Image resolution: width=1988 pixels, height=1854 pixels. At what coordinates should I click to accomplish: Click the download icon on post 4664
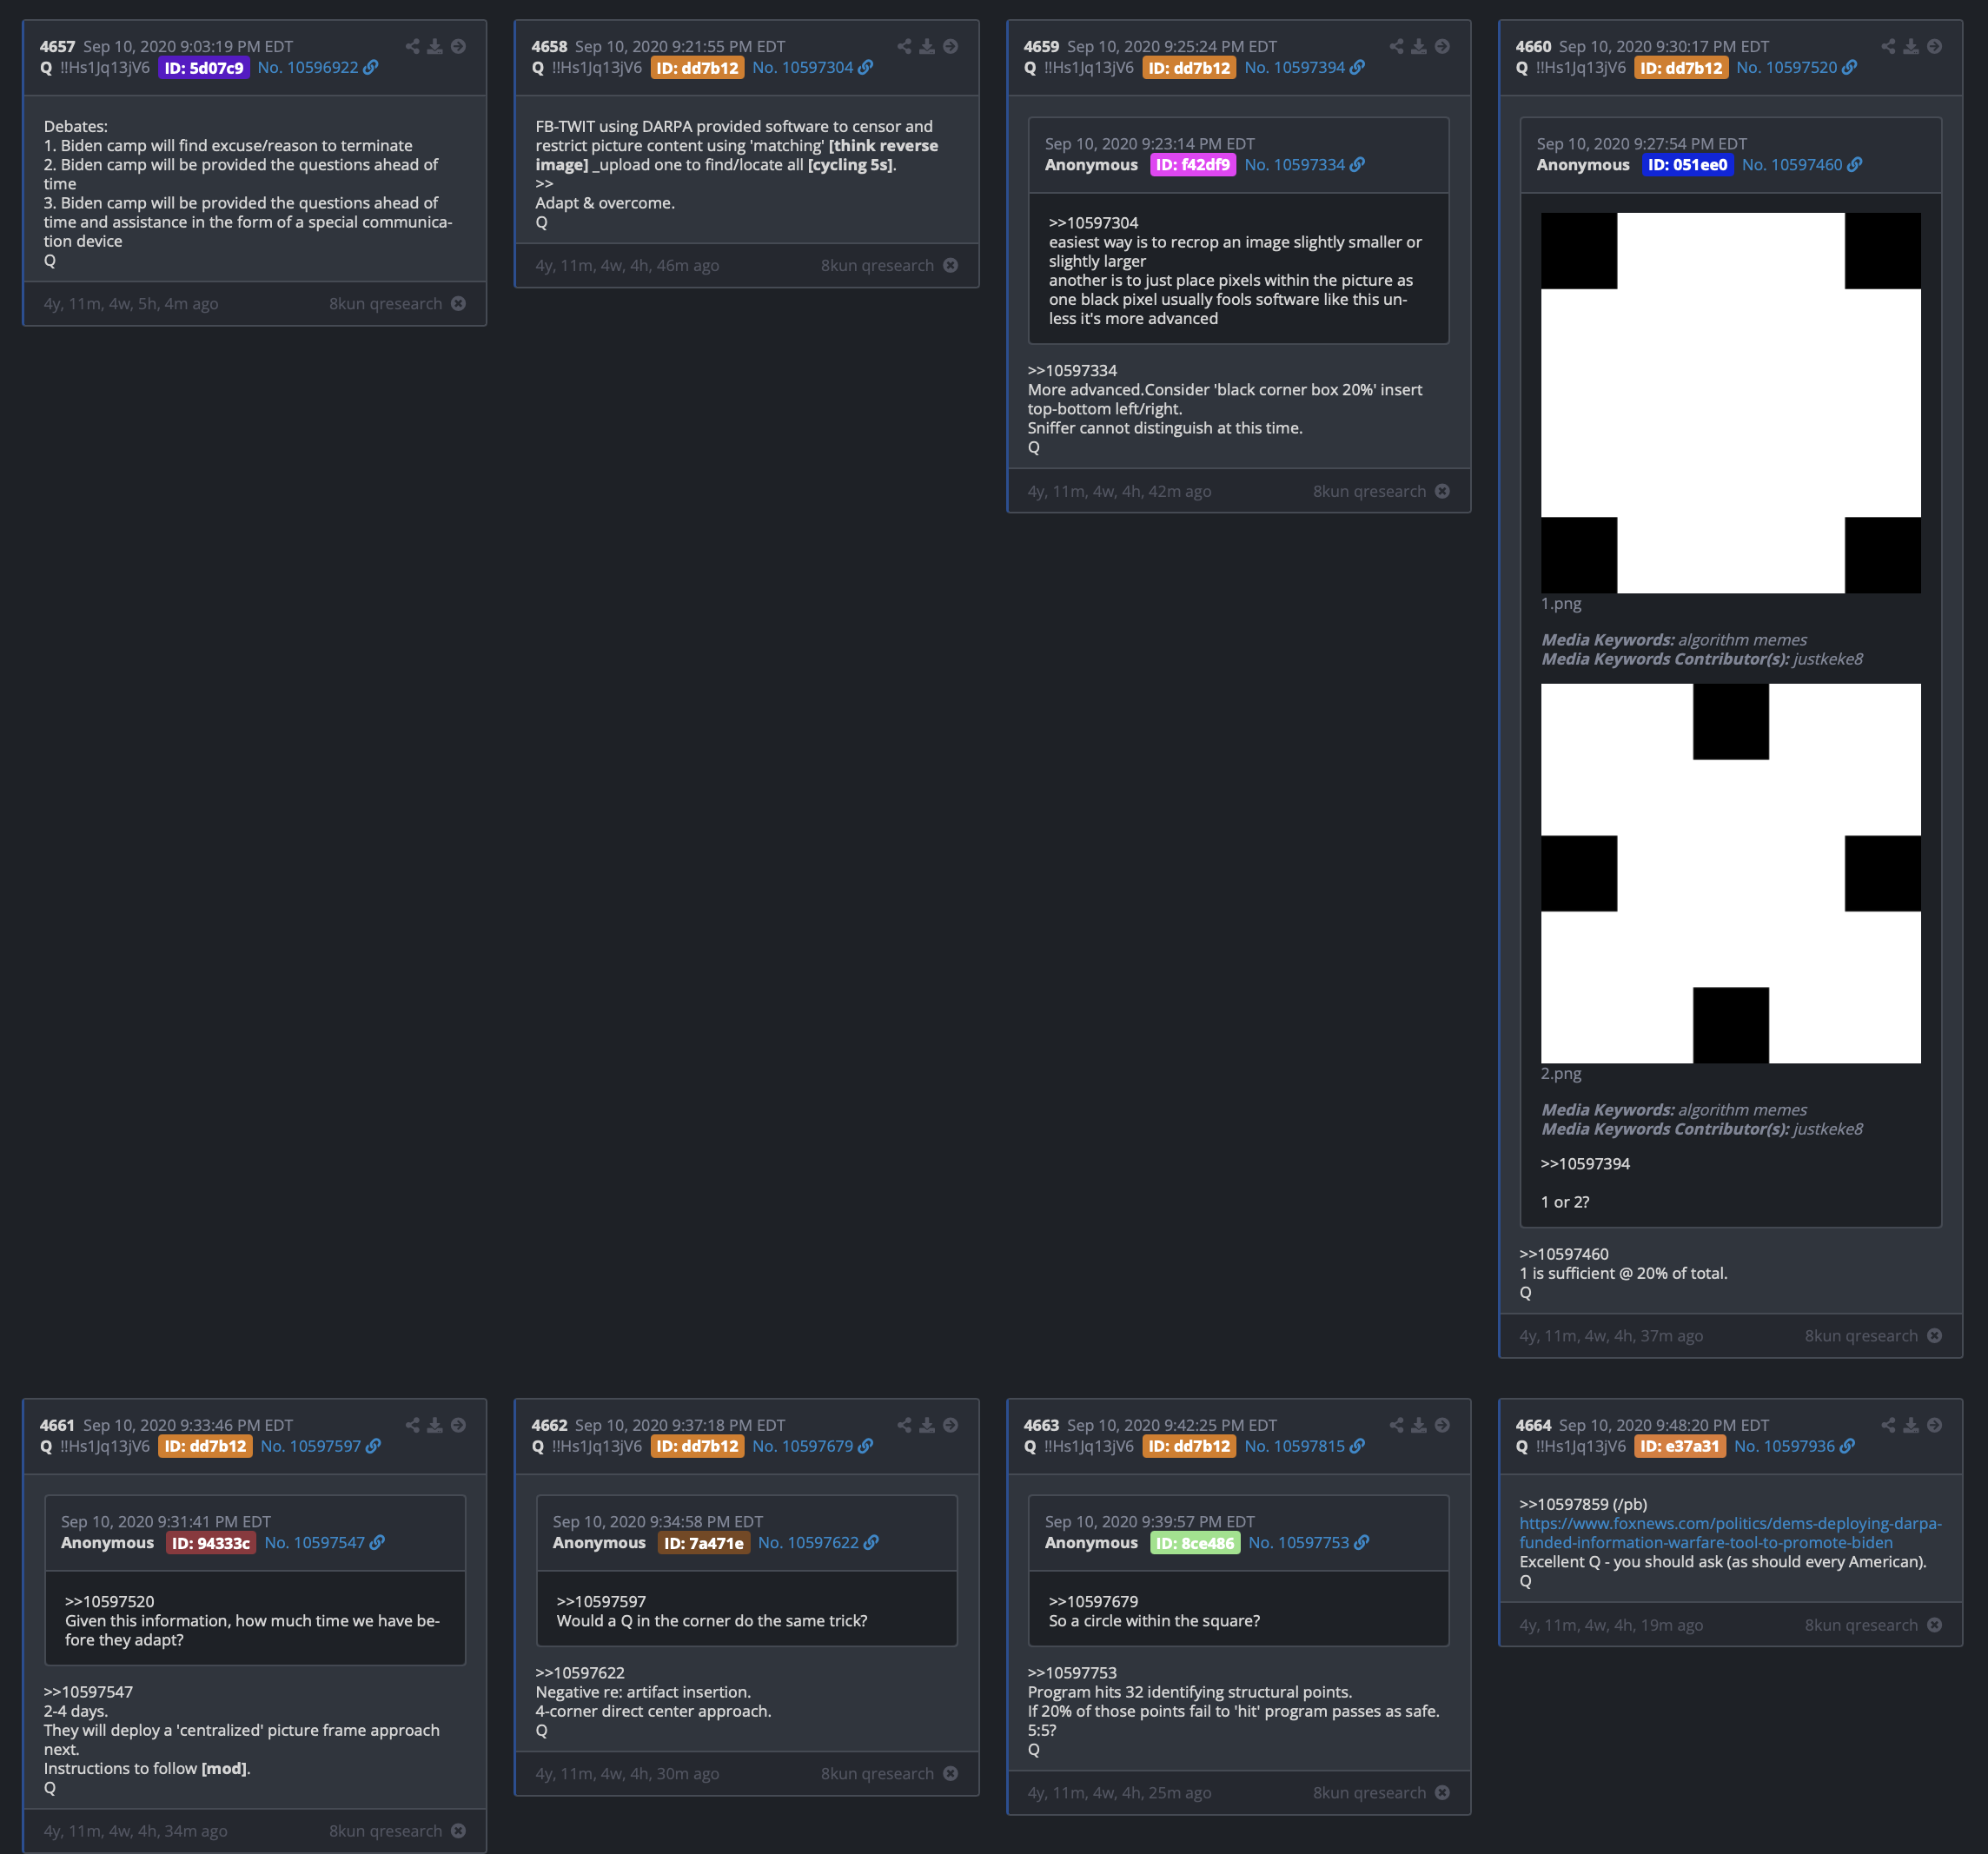(1911, 1425)
